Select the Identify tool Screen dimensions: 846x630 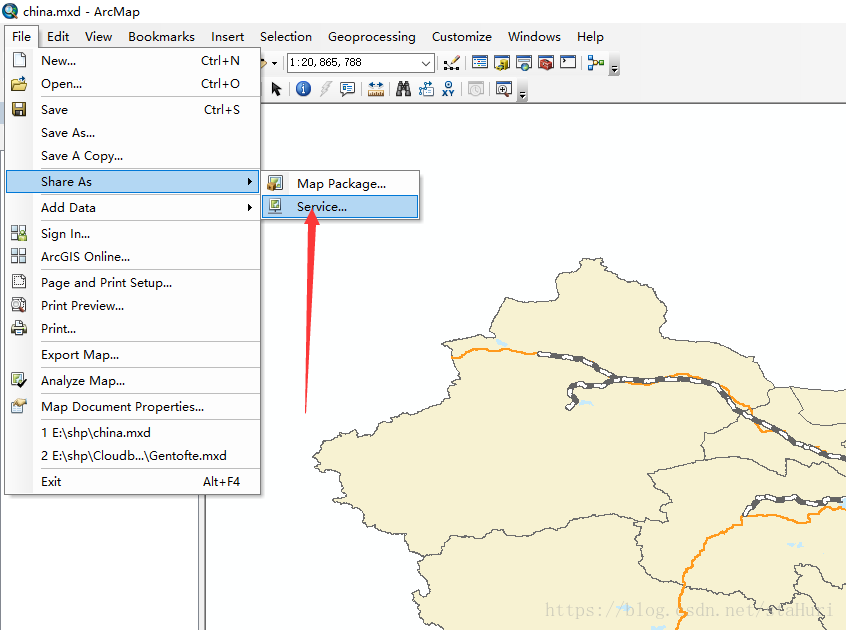point(303,88)
